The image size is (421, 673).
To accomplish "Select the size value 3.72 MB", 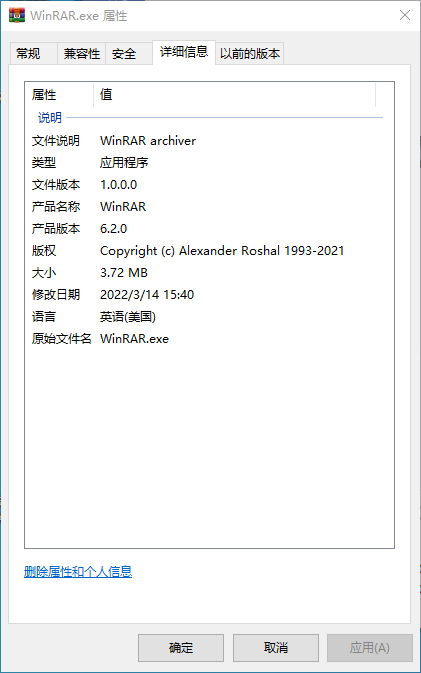I will pyautogui.click(x=124, y=273).
